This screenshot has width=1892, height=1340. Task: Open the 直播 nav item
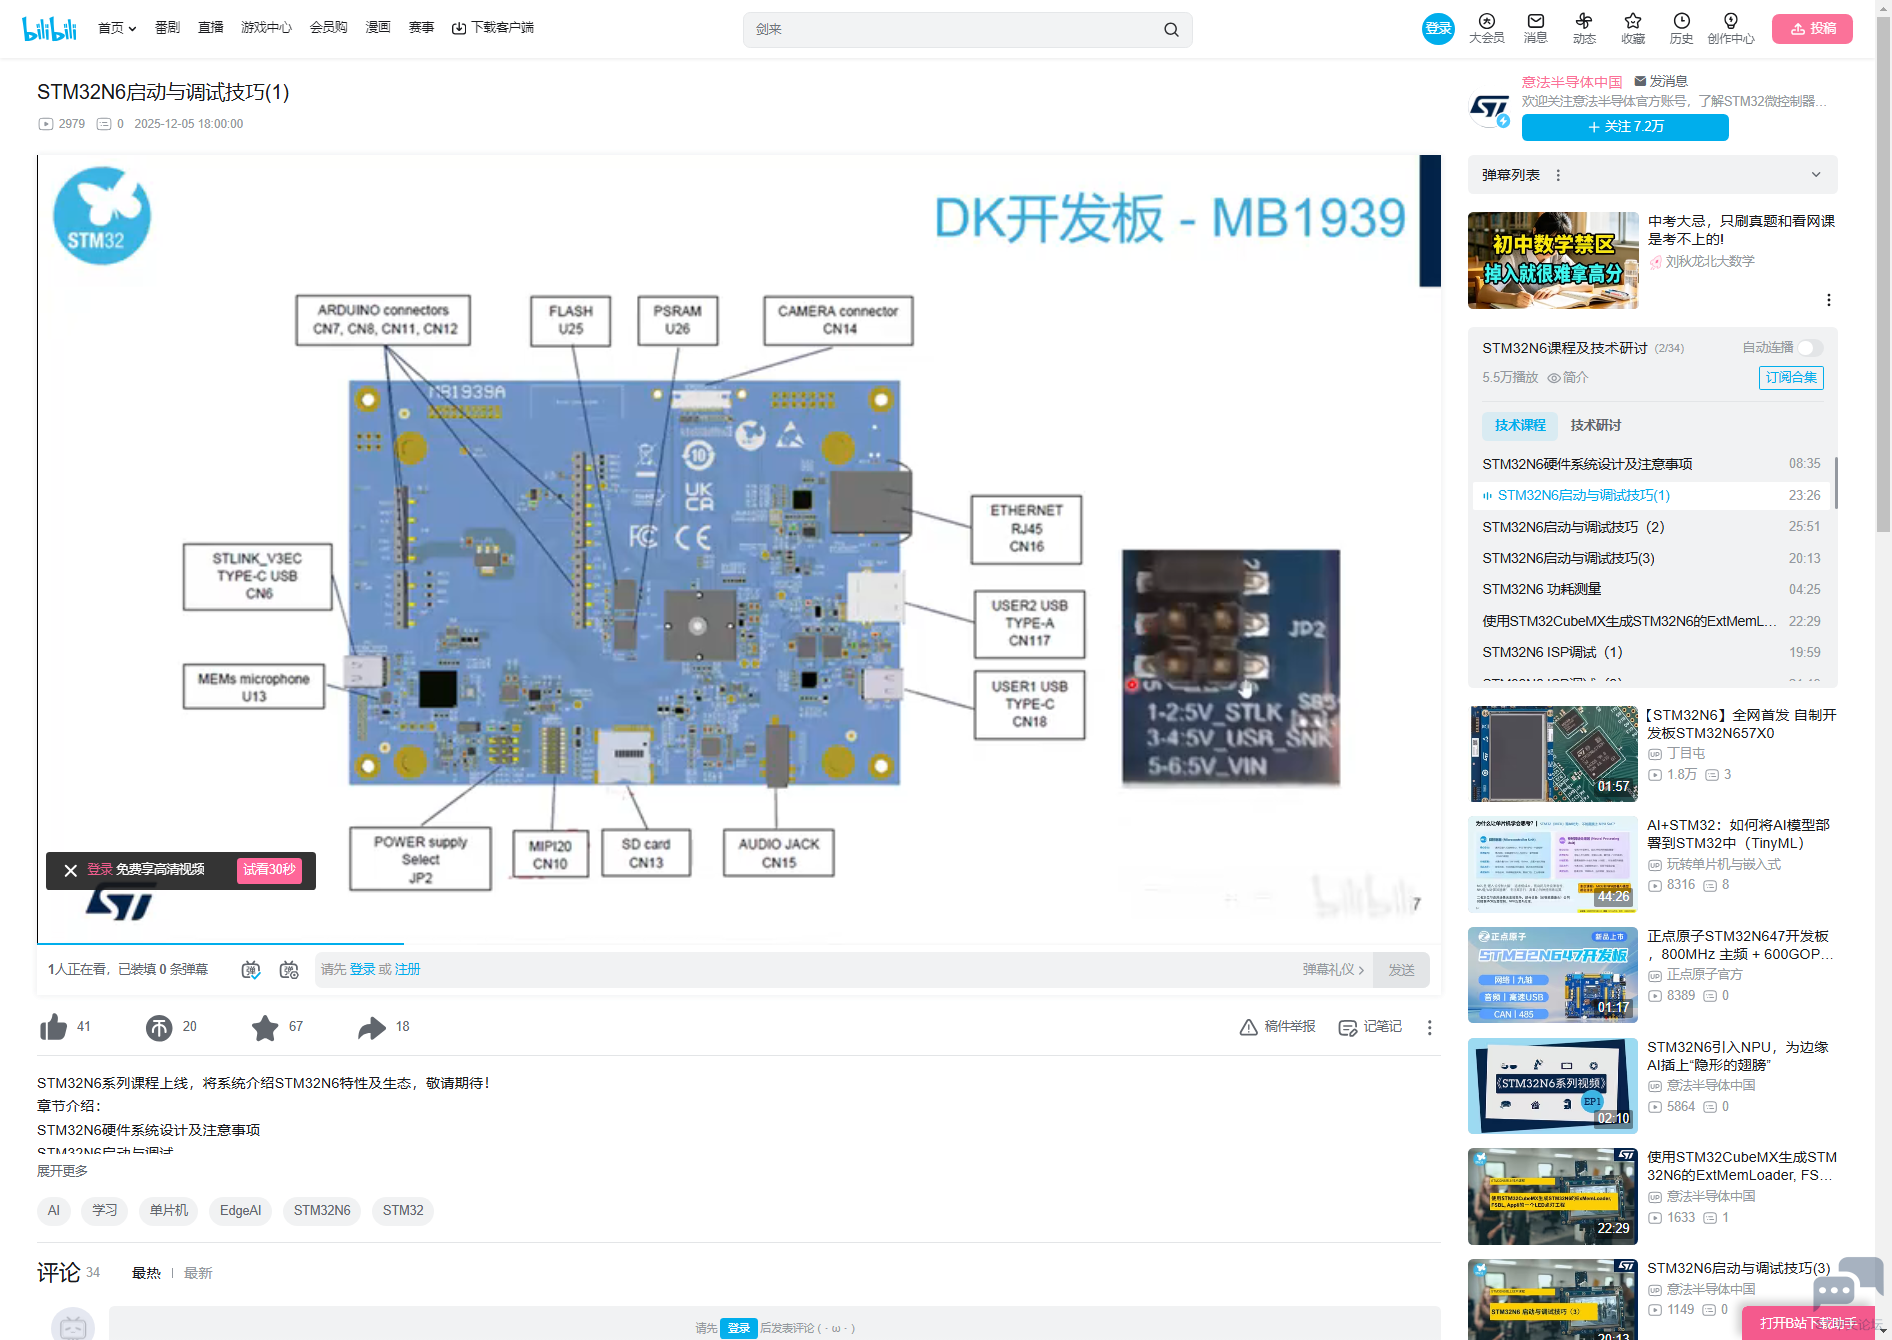click(x=211, y=28)
